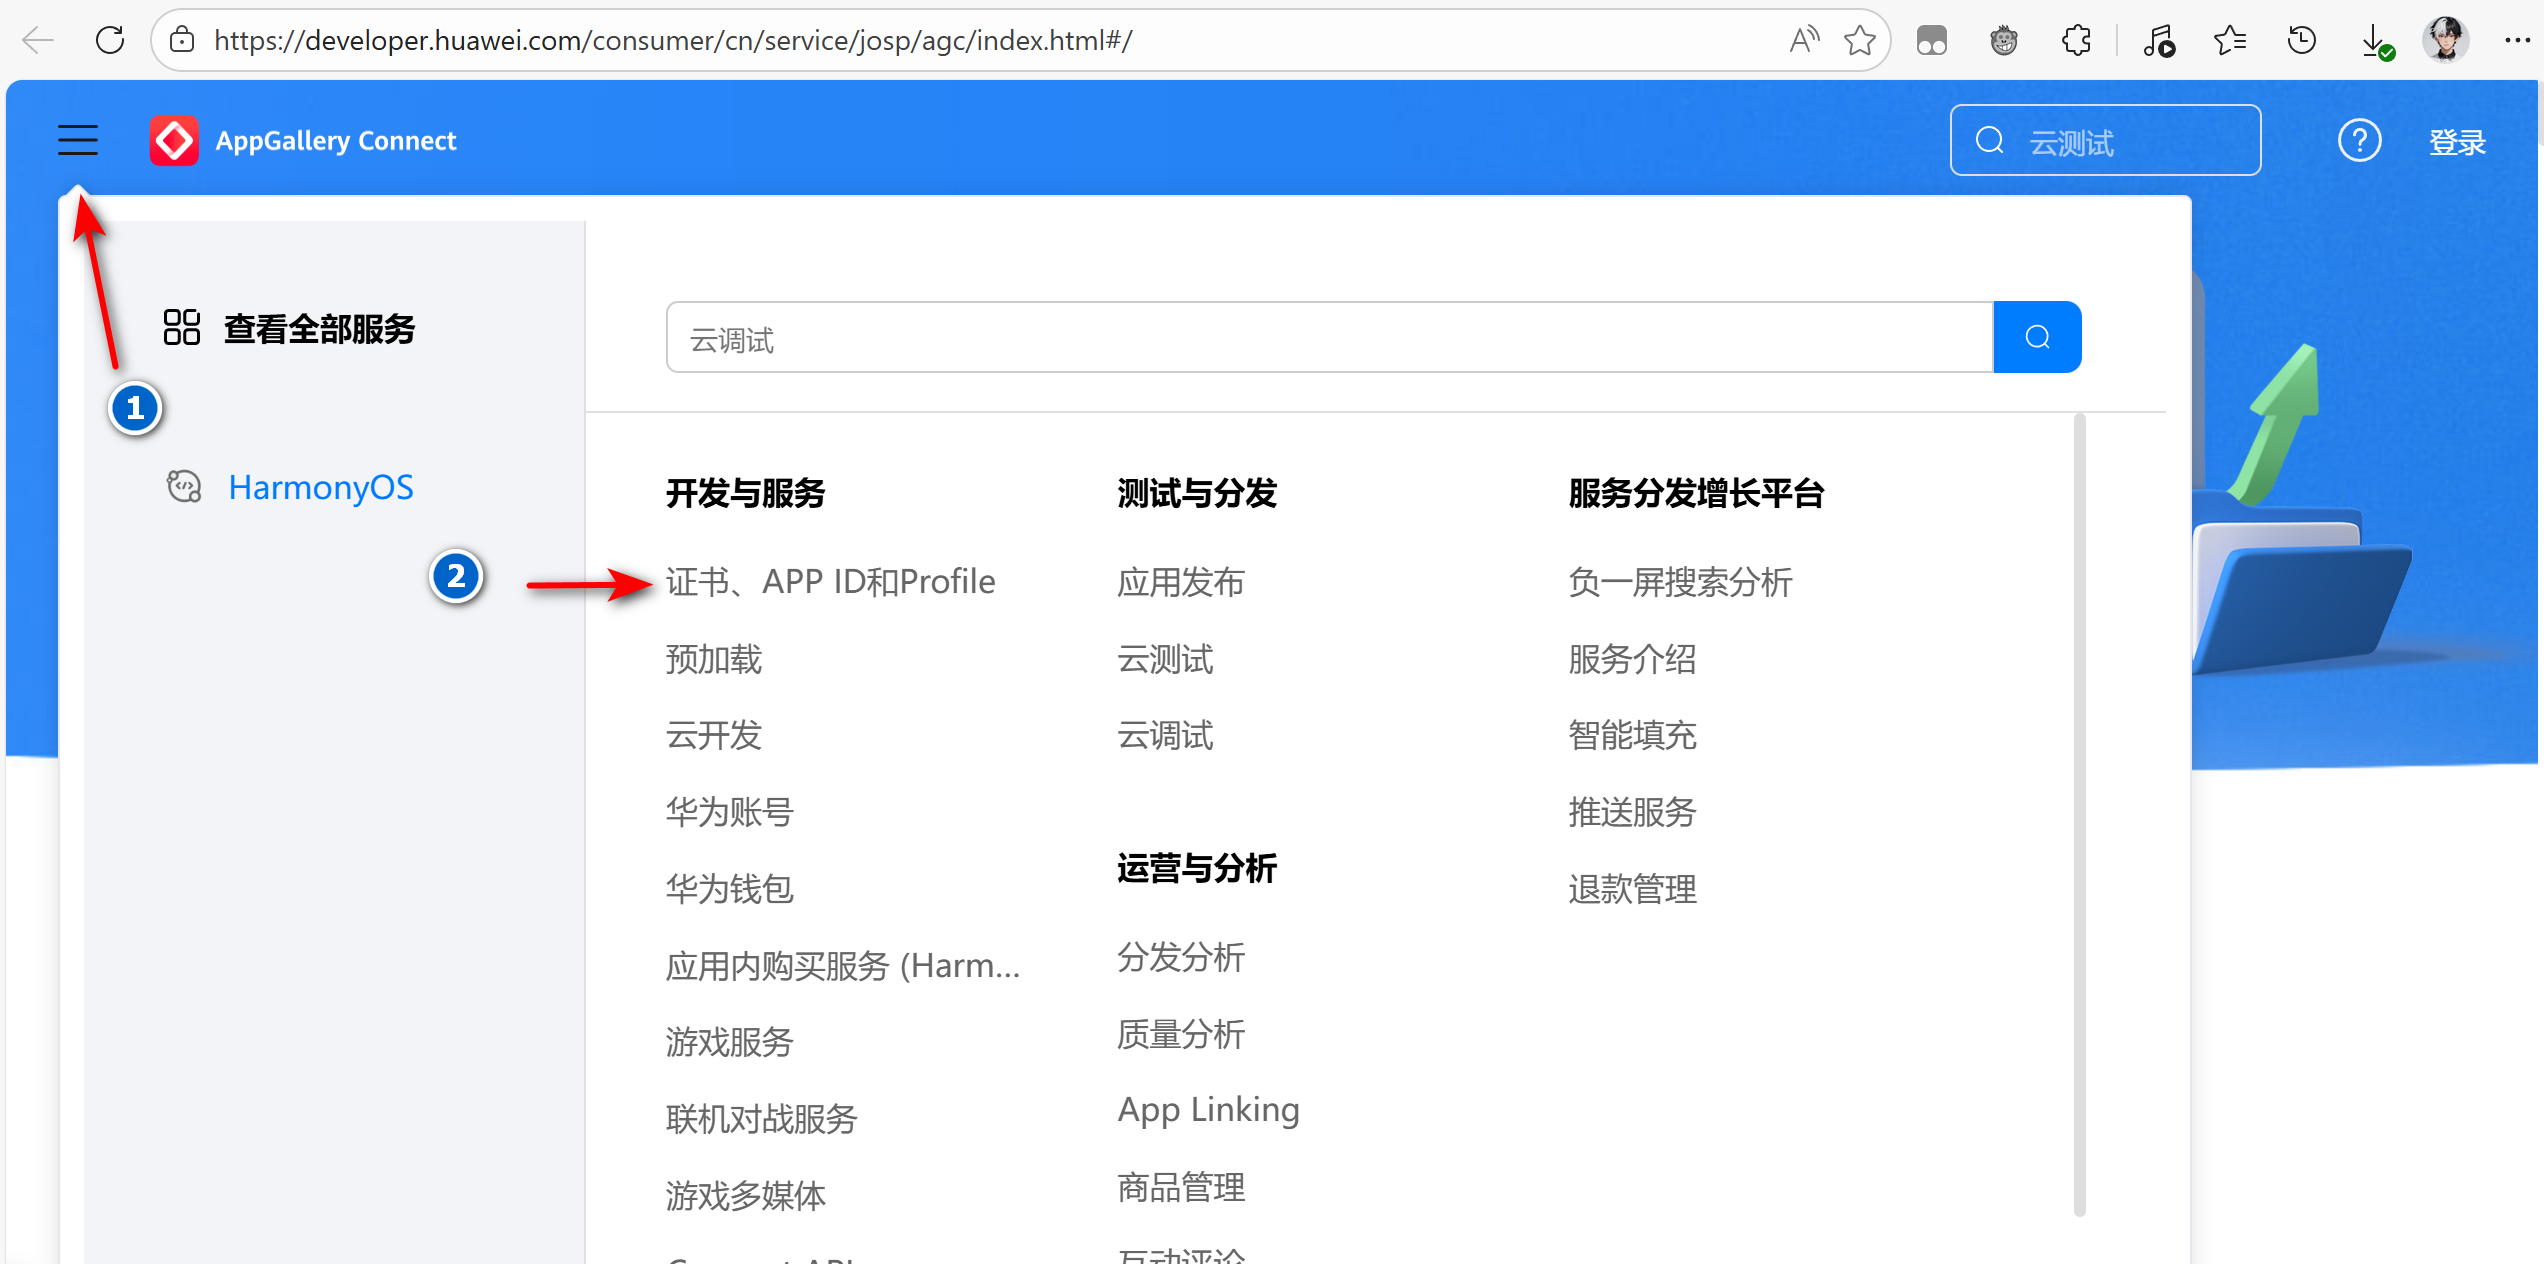Click 登录 login link

(2457, 142)
